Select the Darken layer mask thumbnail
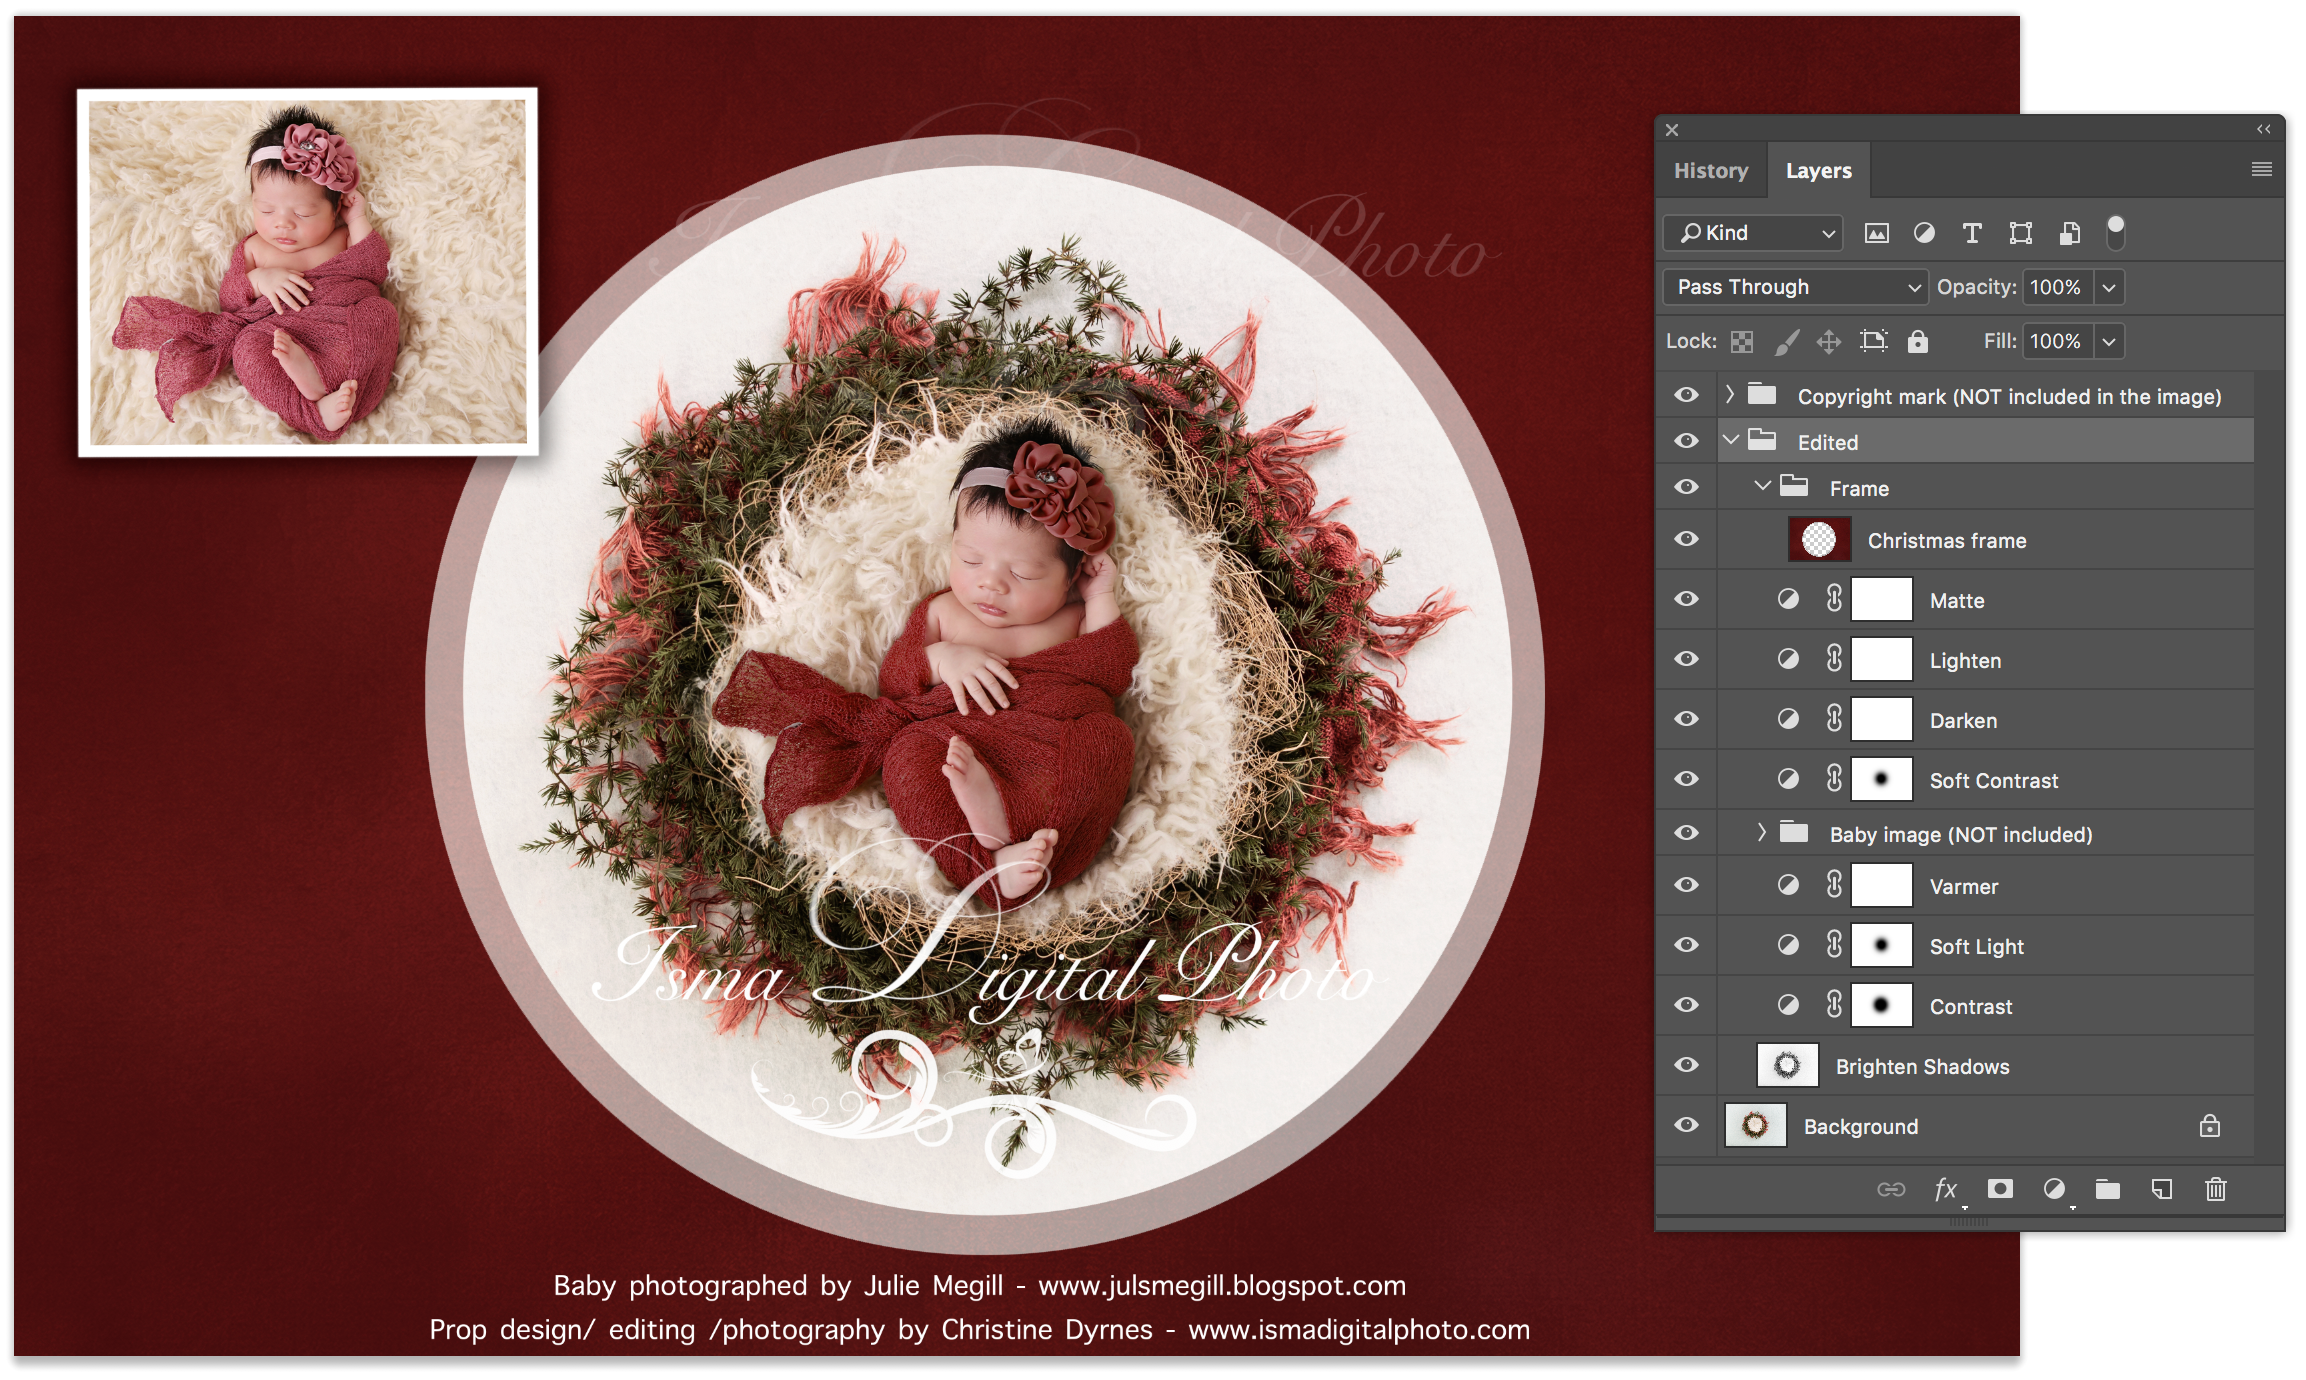The height and width of the screenshot is (1380, 2306). [1881, 719]
